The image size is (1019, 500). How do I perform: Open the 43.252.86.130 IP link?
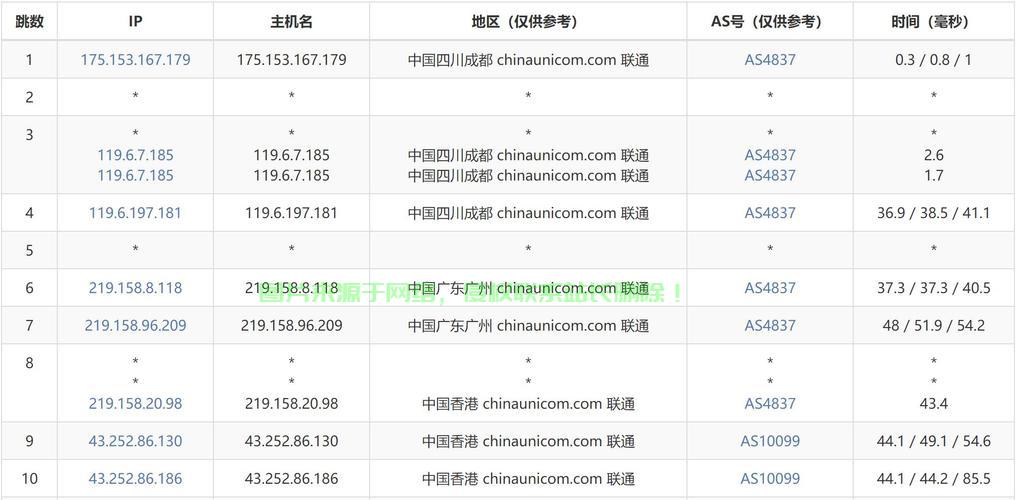click(x=135, y=441)
